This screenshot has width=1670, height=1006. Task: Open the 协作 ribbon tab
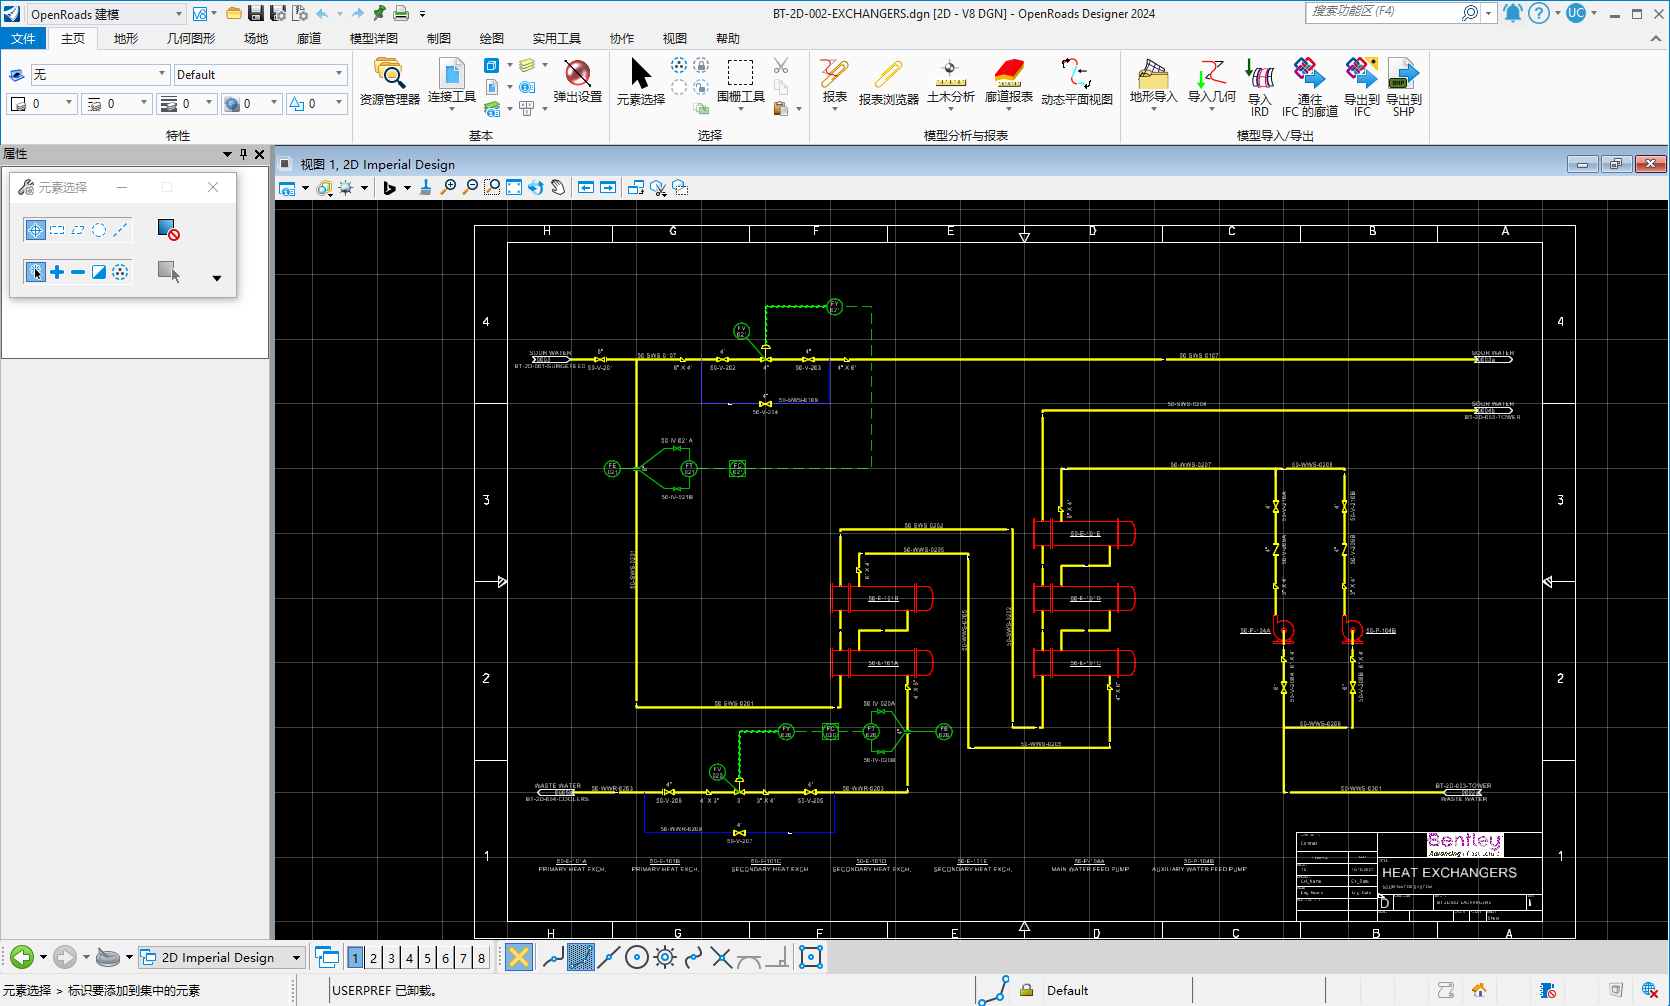(x=621, y=38)
